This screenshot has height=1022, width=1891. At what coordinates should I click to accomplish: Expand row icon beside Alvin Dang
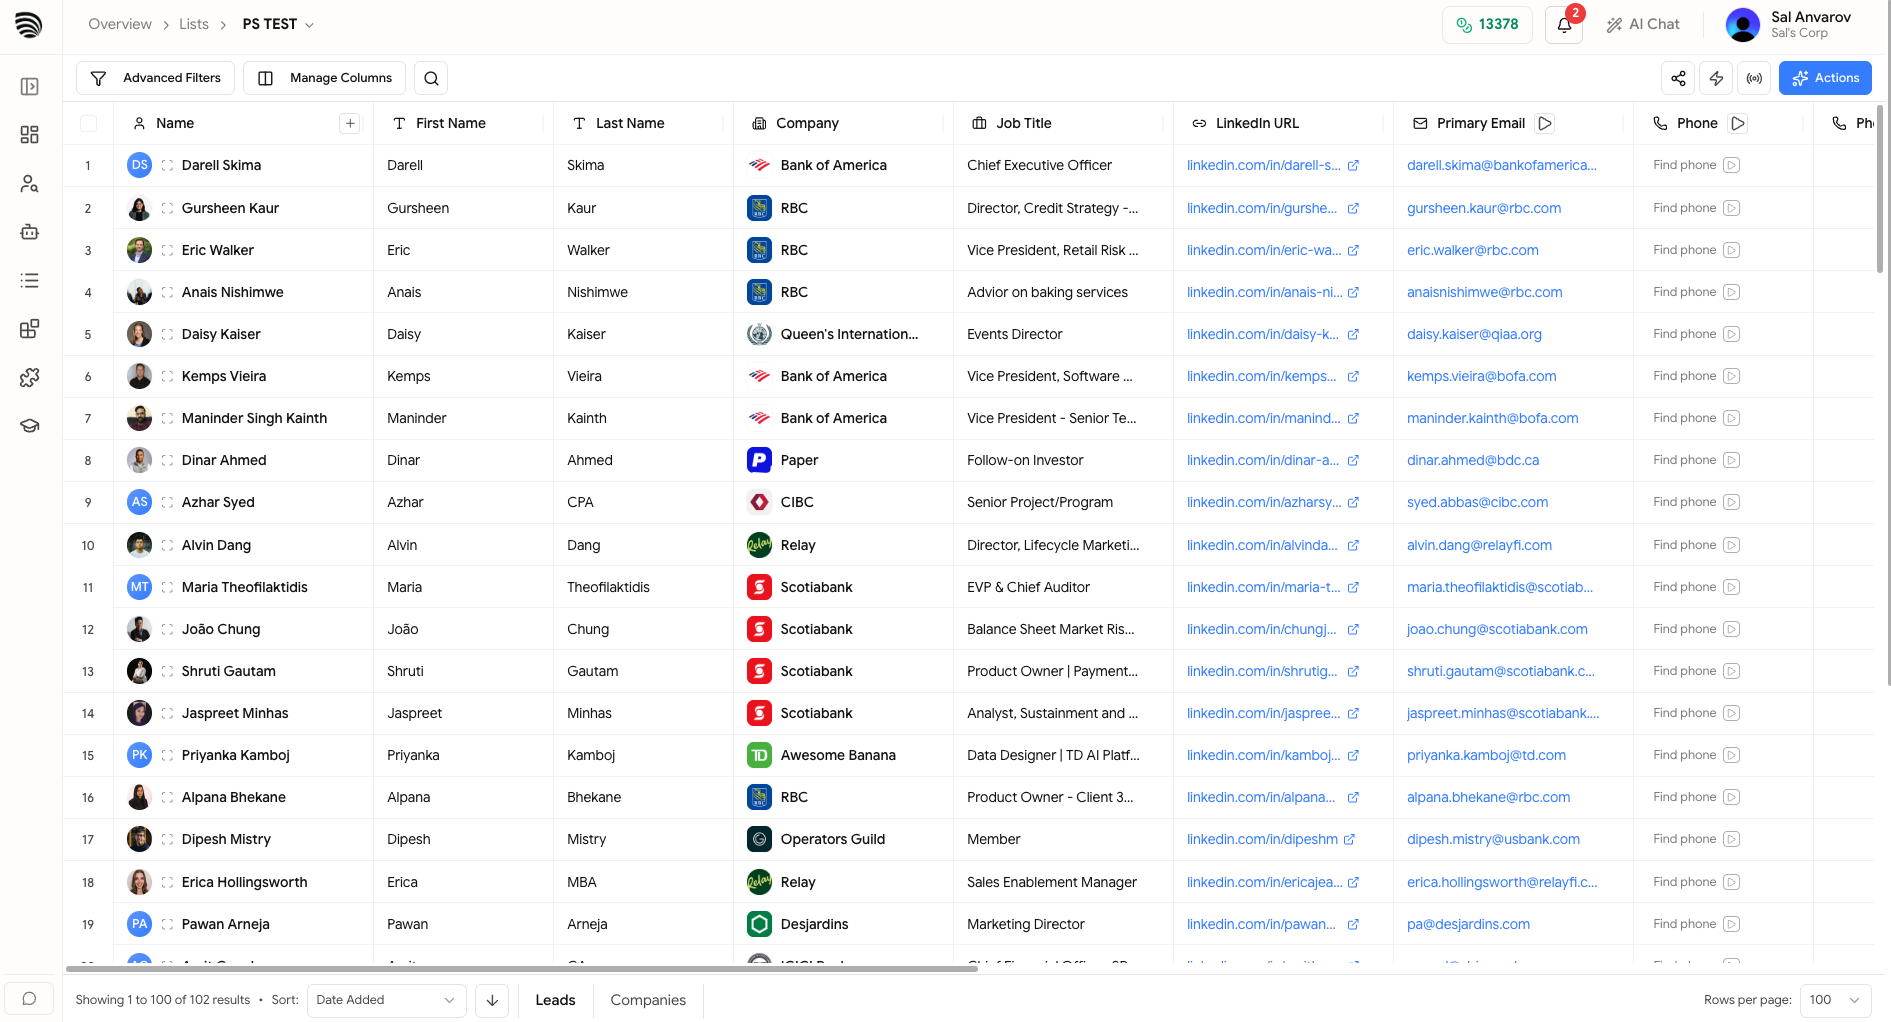[167, 545]
